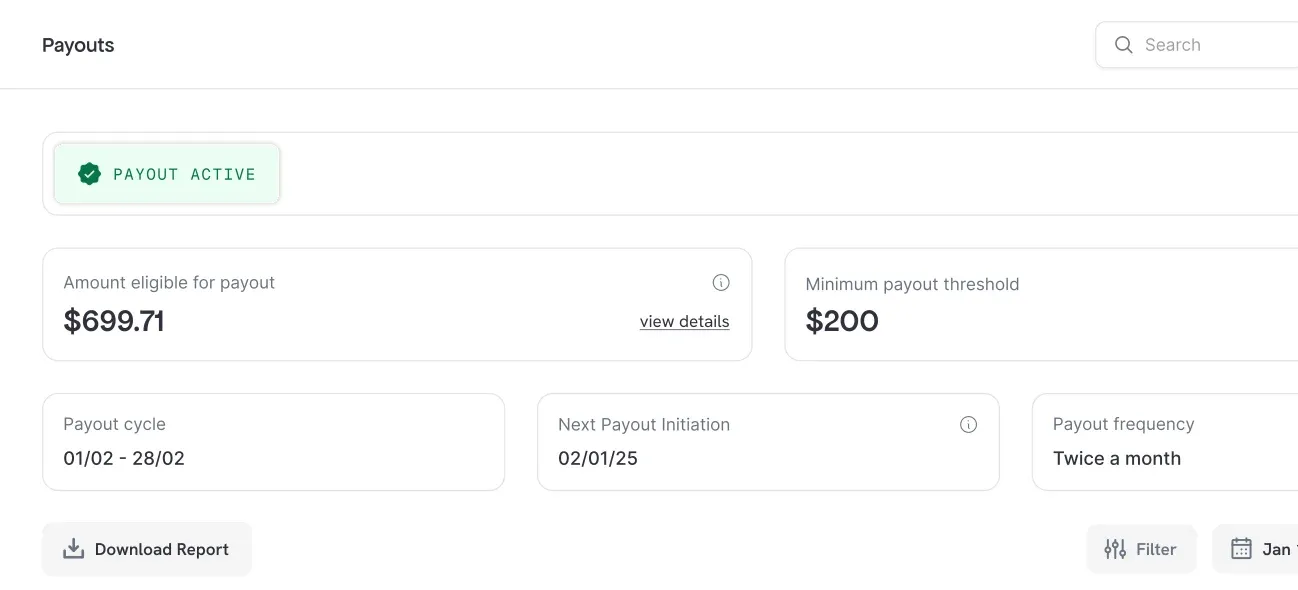Image resolution: width=1298 pixels, height=590 pixels.
Task: Click the Payout cycle card
Action: pyautogui.click(x=273, y=441)
